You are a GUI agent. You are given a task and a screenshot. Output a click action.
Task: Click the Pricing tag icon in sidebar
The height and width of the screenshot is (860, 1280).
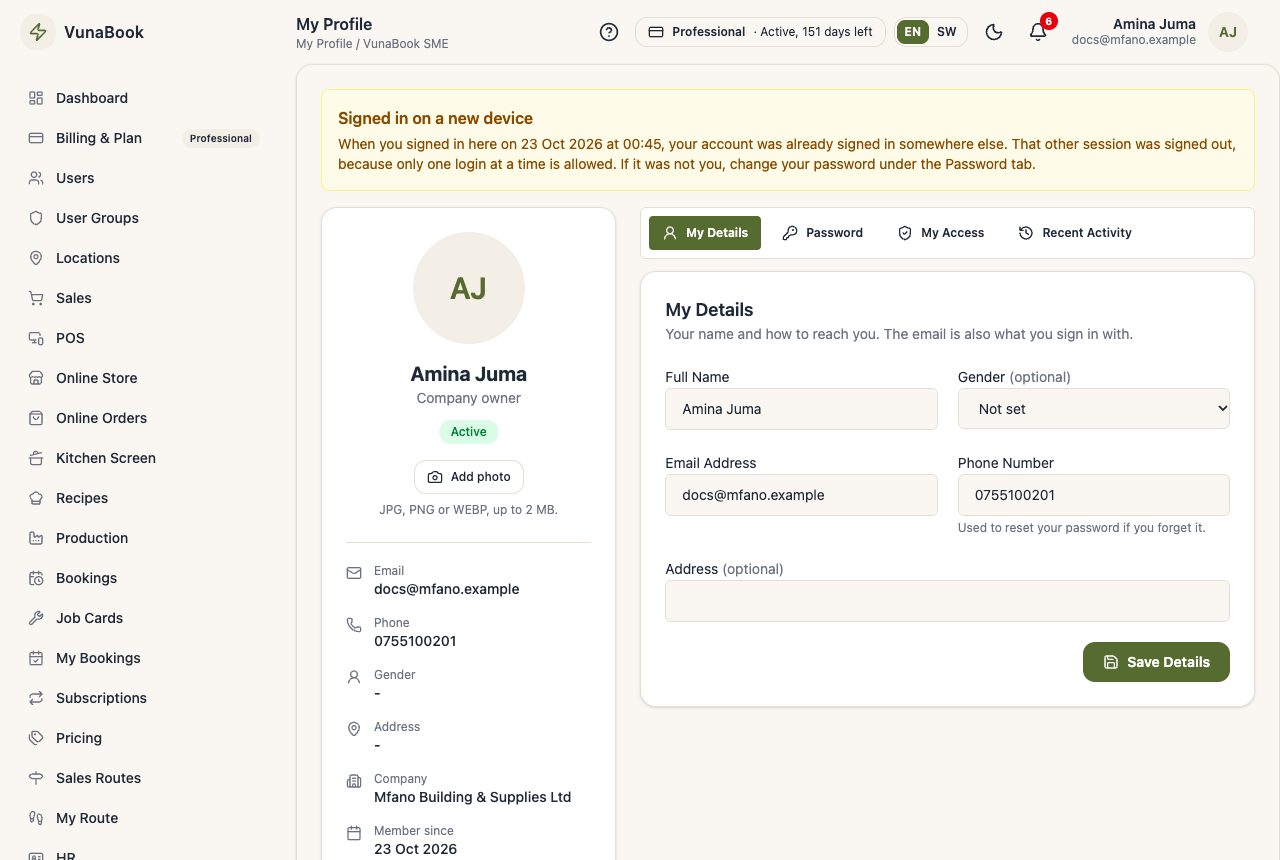(x=36, y=738)
